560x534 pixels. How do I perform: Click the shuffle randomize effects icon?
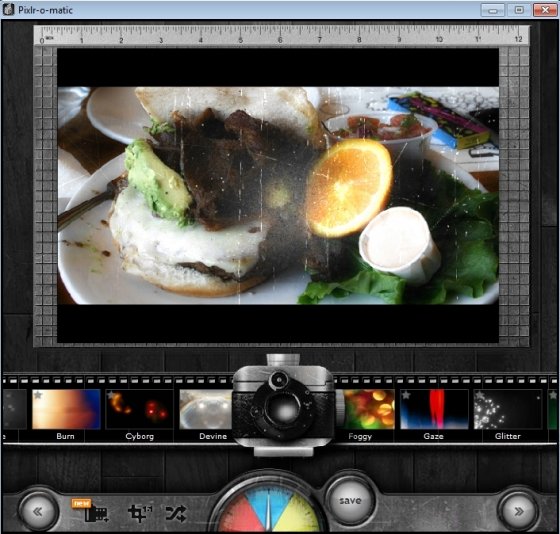click(176, 514)
